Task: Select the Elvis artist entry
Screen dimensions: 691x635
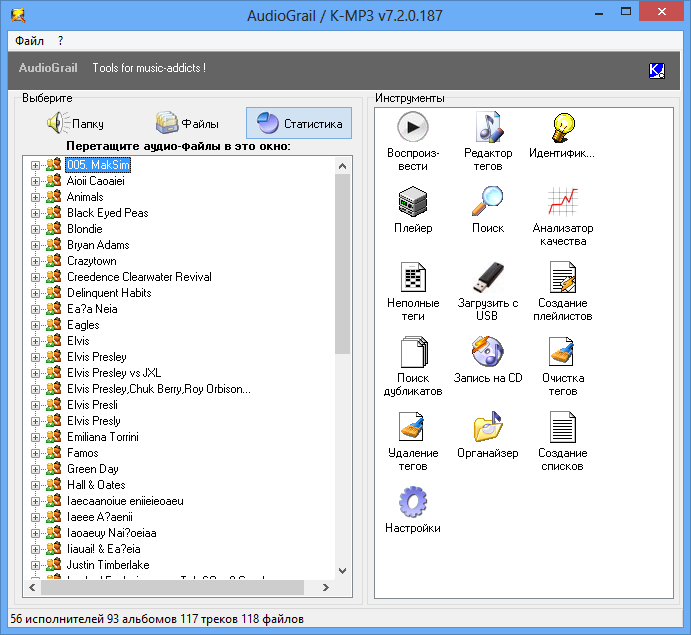Action: [x=78, y=341]
